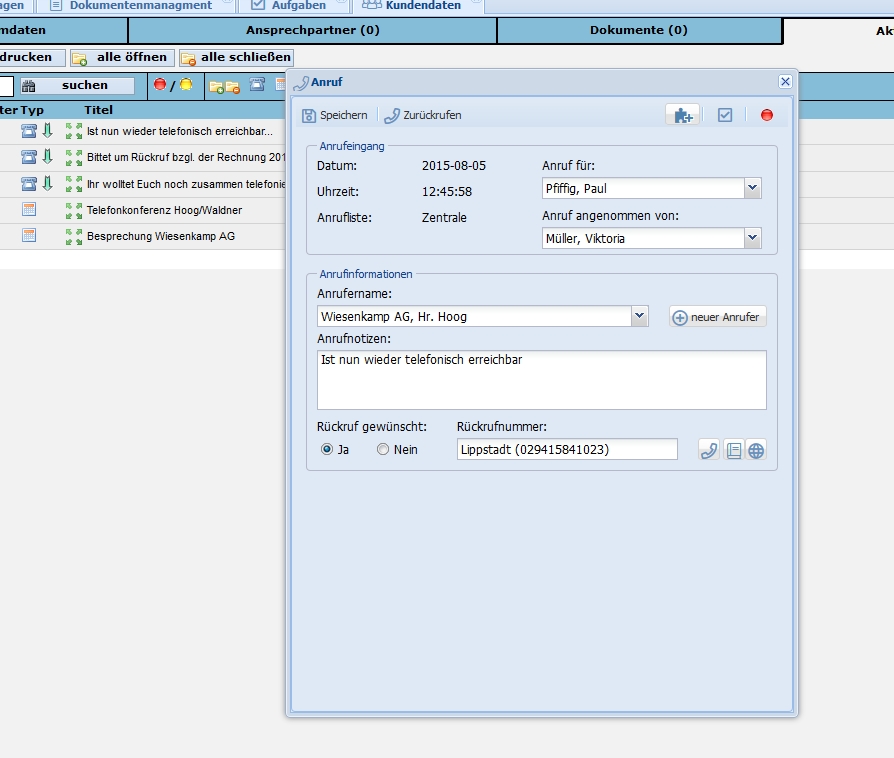Click the puzzle piece add-on icon

pos(682,115)
